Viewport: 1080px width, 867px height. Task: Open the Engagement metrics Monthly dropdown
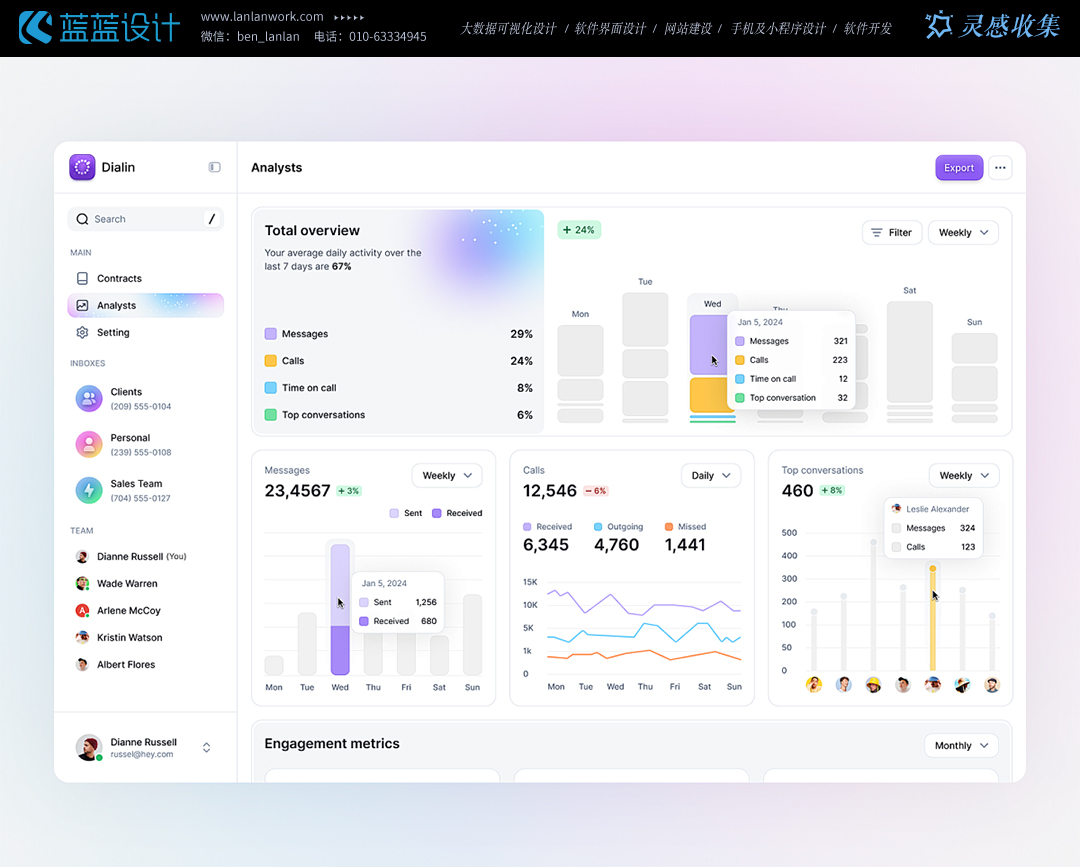click(961, 745)
